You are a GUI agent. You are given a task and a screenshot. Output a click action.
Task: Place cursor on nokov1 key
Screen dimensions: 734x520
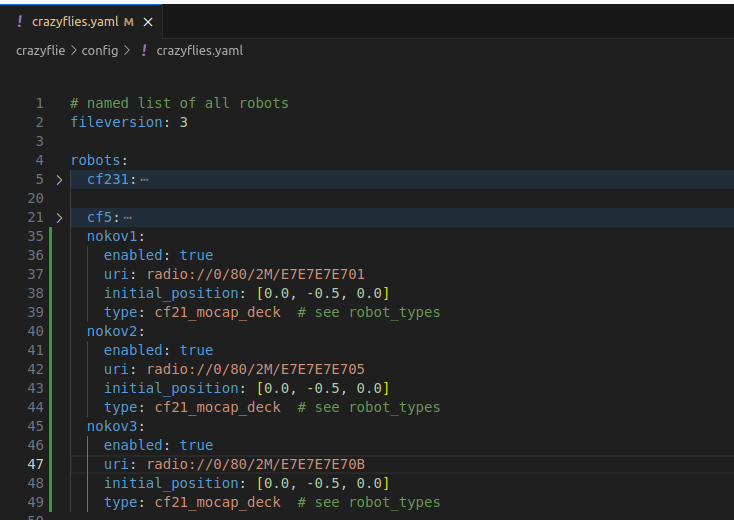tap(111, 236)
